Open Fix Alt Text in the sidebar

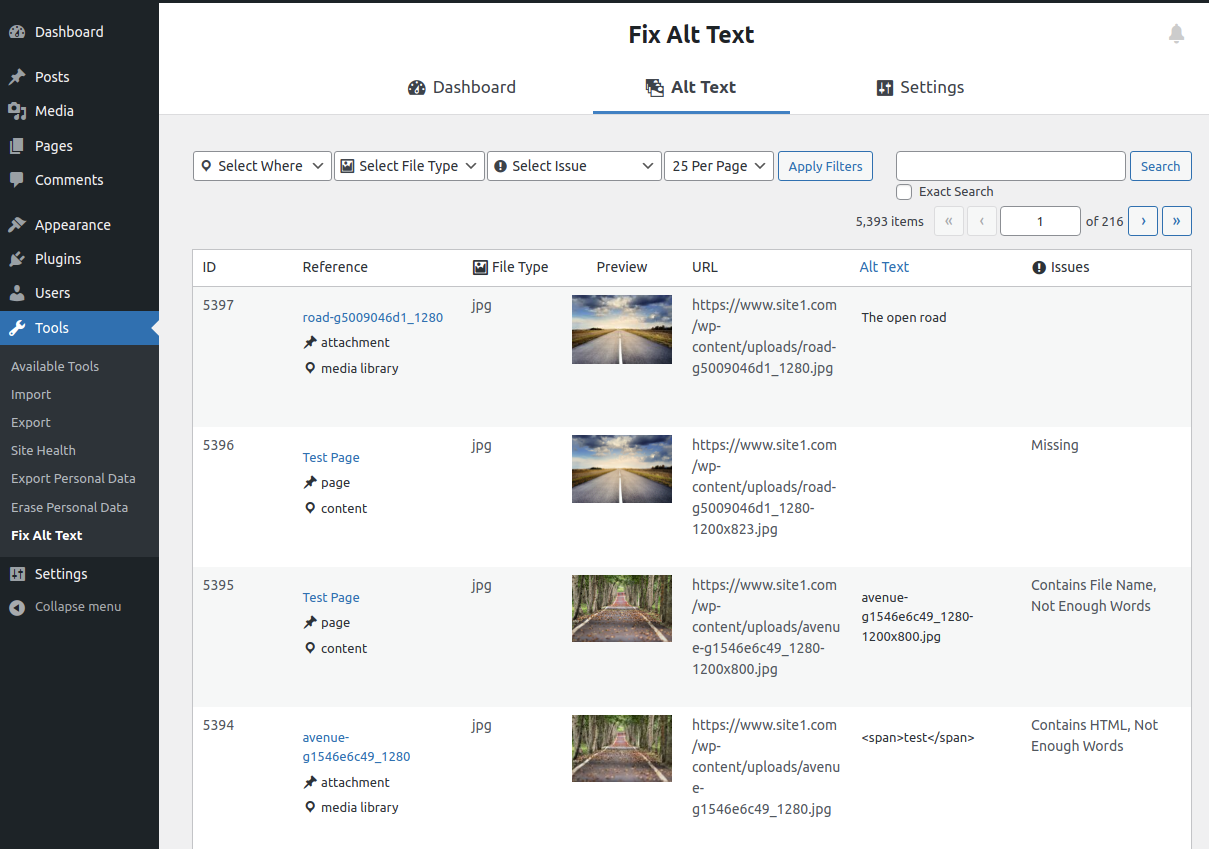(47, 535)
